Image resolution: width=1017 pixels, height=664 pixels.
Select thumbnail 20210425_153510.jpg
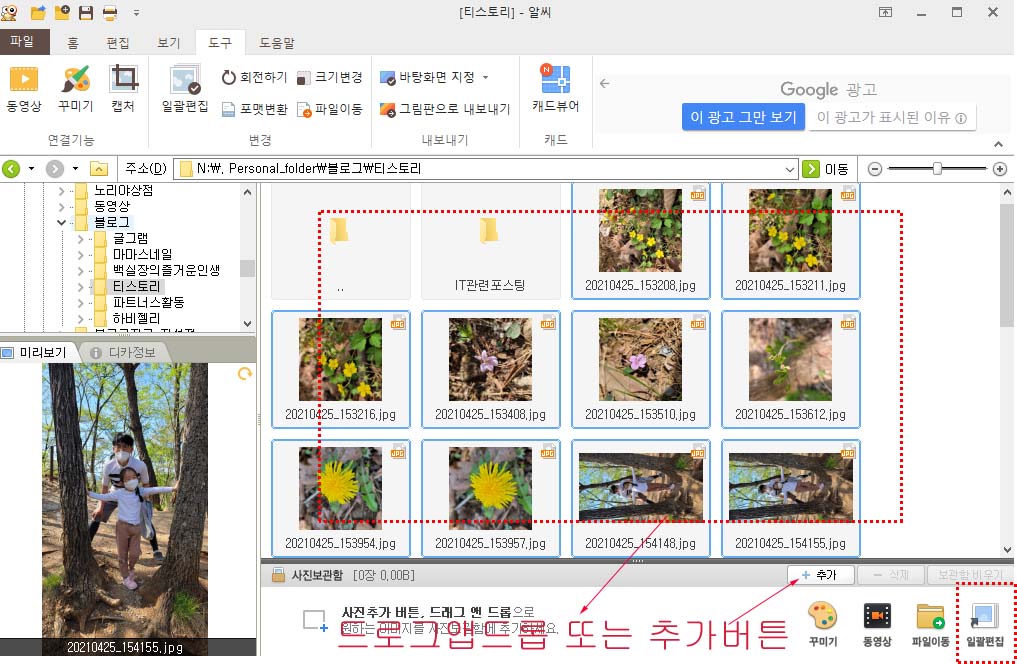[x=641, y=369]
